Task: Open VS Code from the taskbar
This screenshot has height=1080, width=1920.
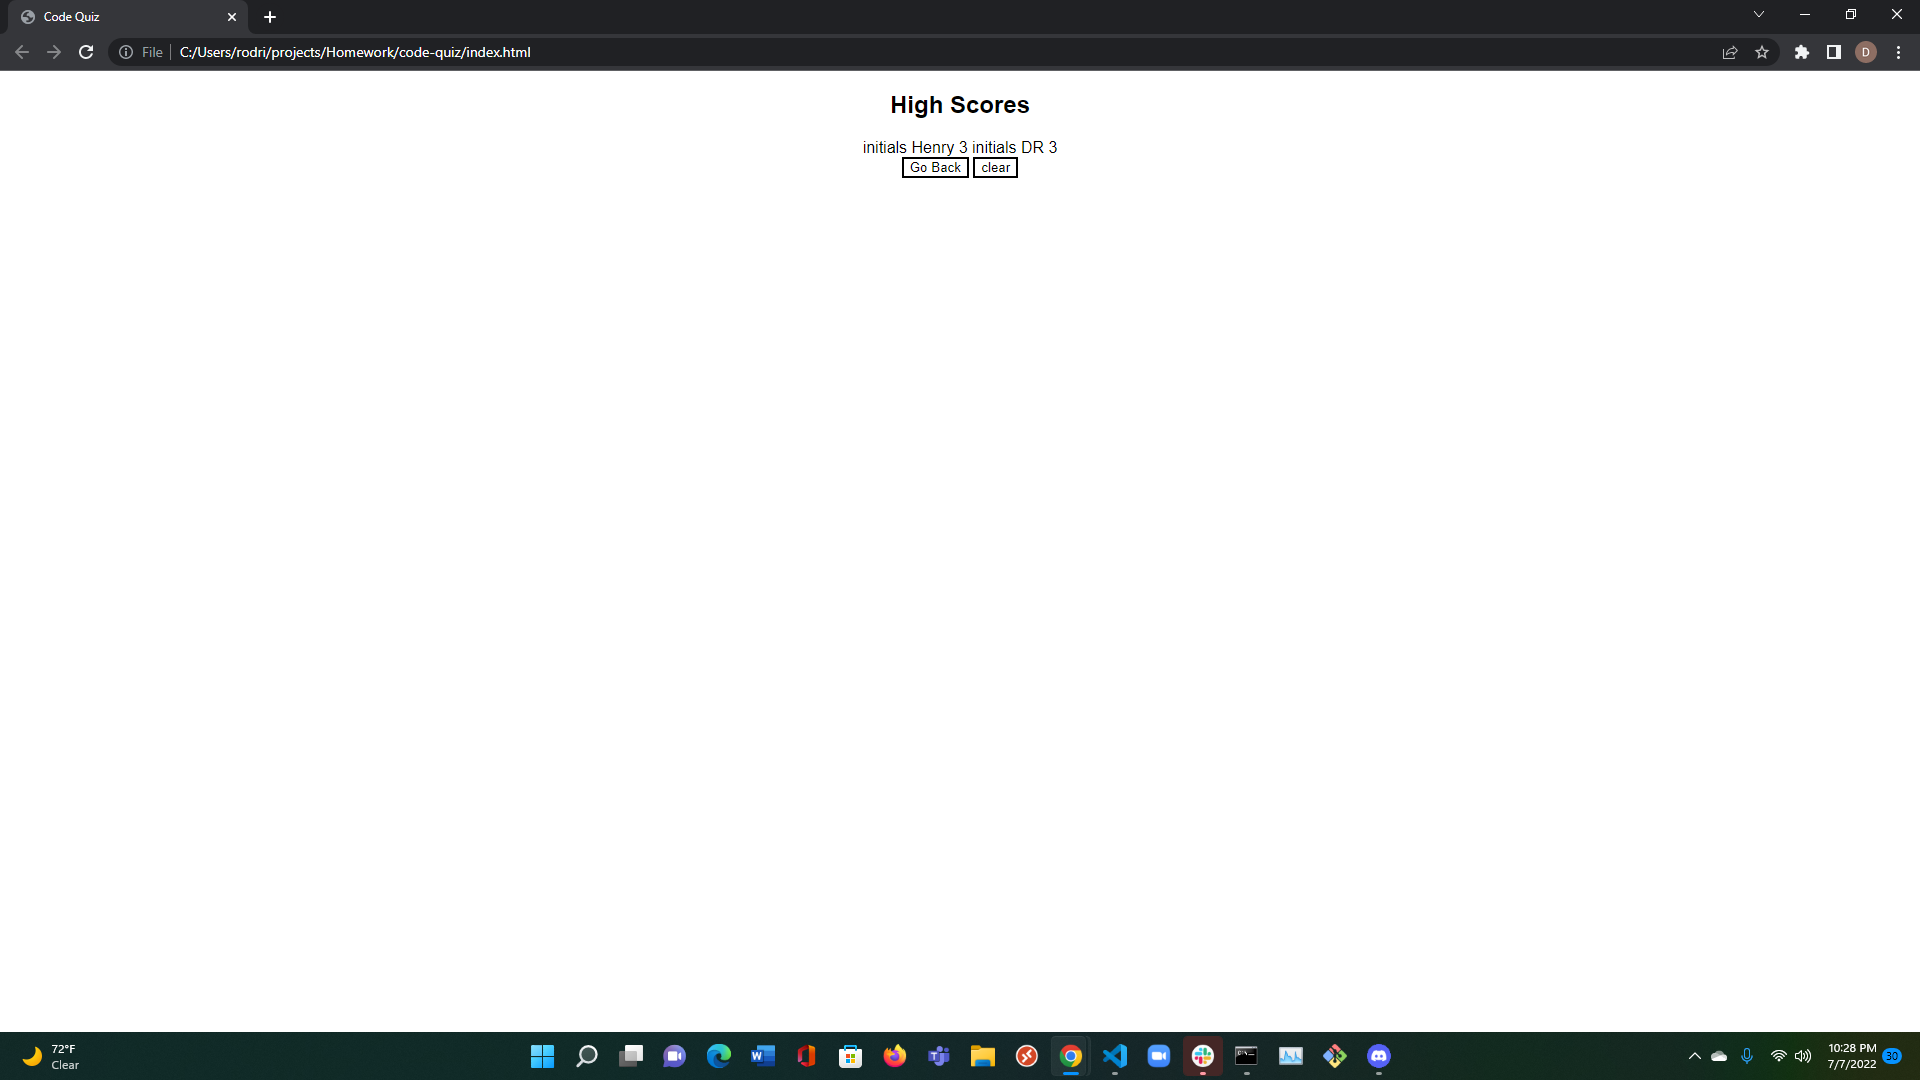Action: [1115, 1056]
